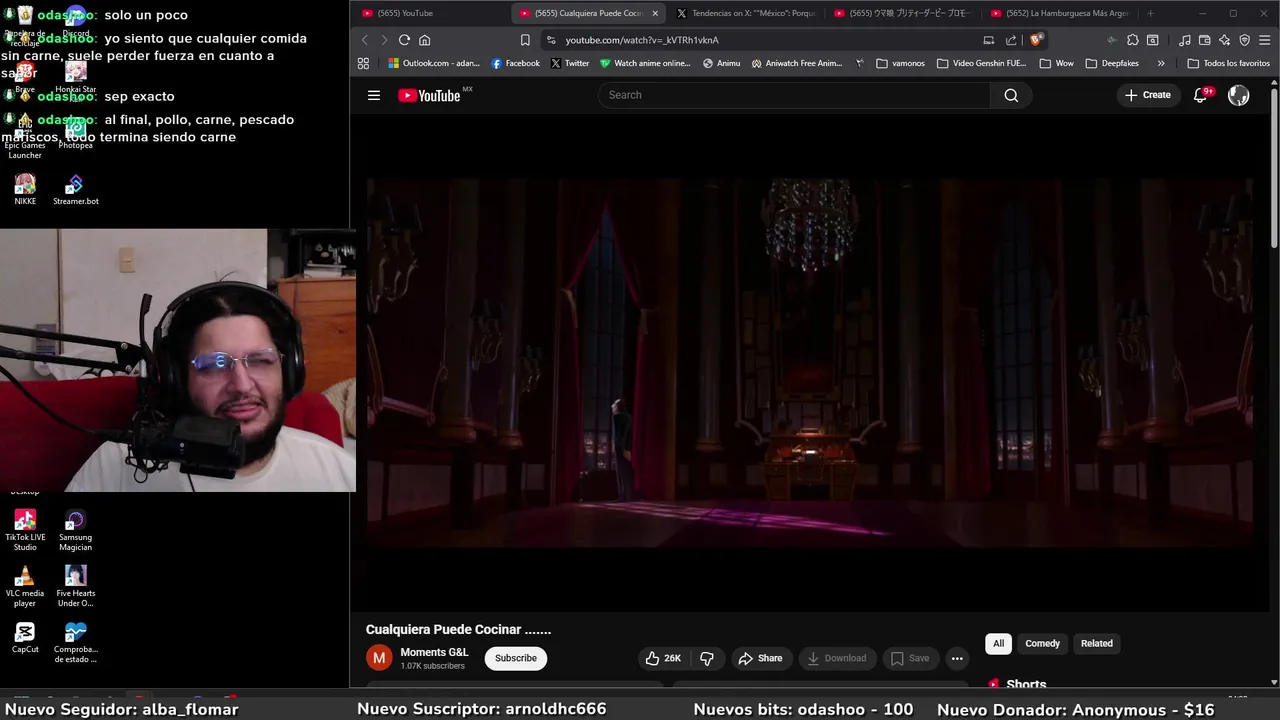Image resolution: width=1280 pixels, height=720 pixels.
Task: Open Samsung Magician desktop icon
Action: [x=75, y=531]
